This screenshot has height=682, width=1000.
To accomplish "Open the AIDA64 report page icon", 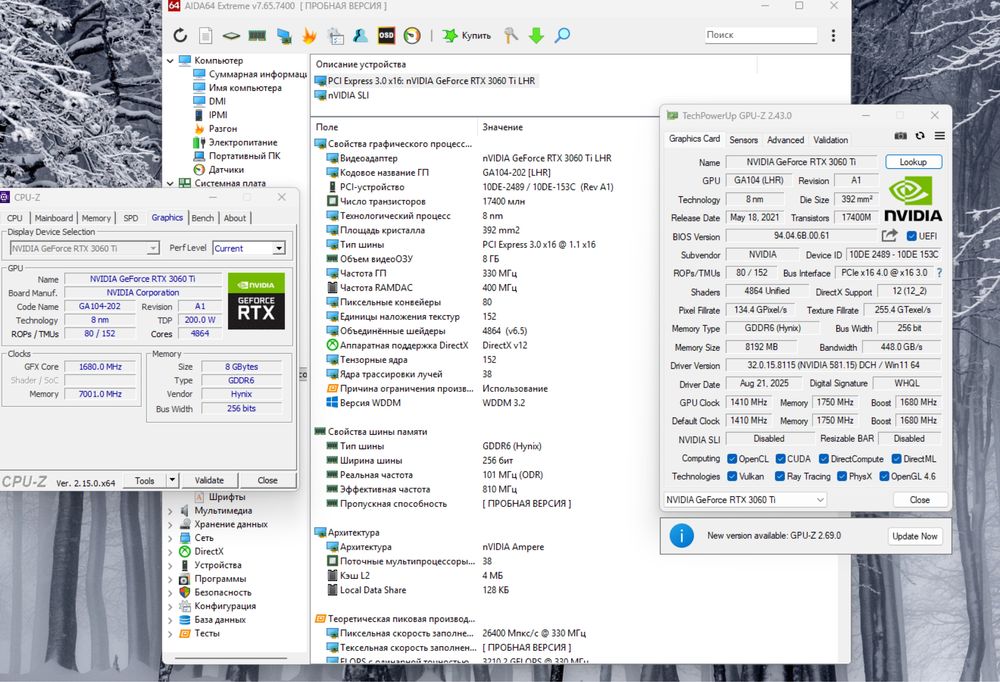I will pyautogui.click(x=205, y=36).
